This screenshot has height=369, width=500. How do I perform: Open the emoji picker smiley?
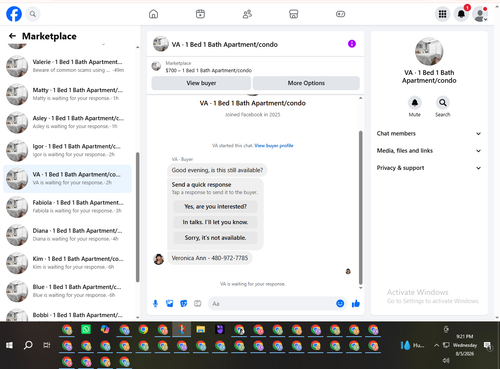[x=340, y=303]
